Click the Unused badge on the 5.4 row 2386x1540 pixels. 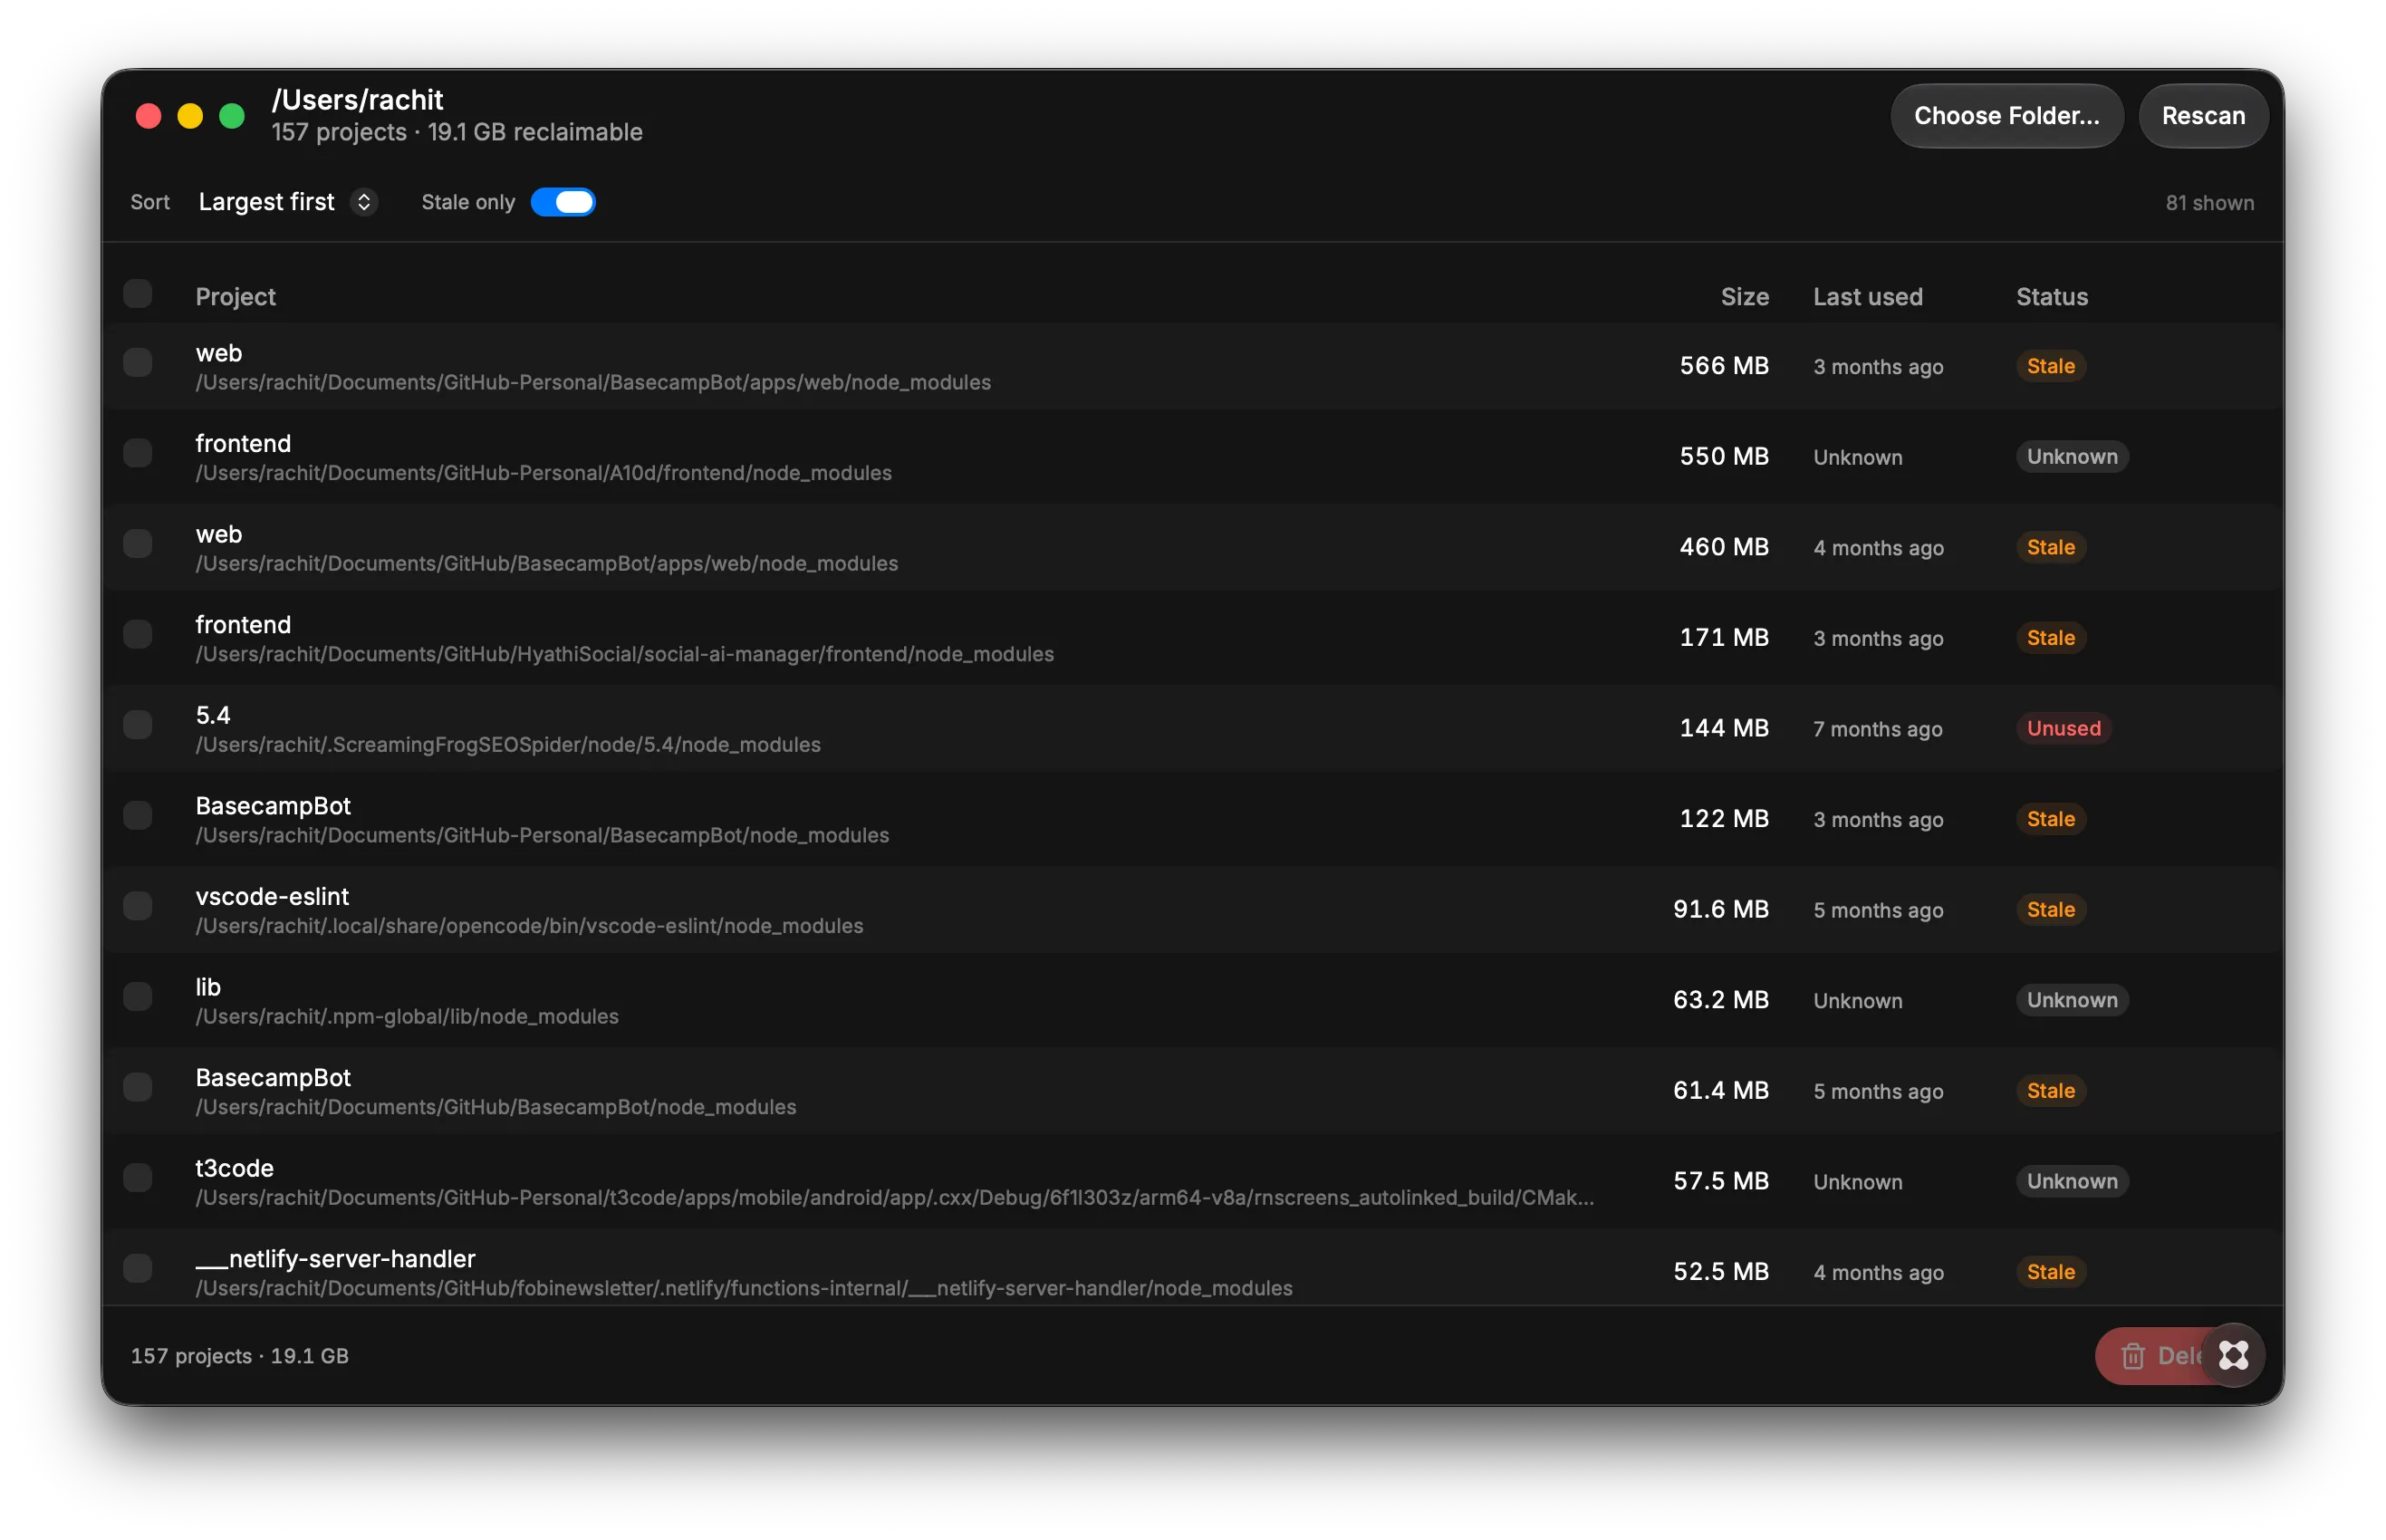pos(2063,728)
